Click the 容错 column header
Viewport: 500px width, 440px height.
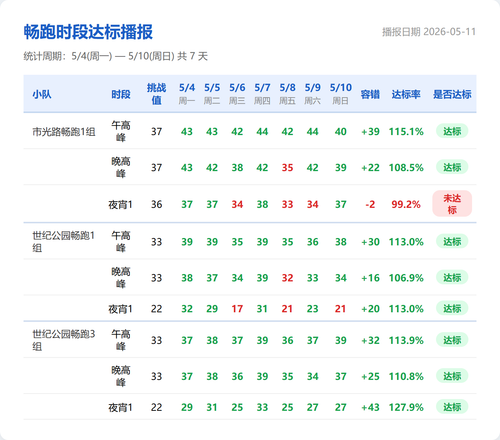point(370,94)
